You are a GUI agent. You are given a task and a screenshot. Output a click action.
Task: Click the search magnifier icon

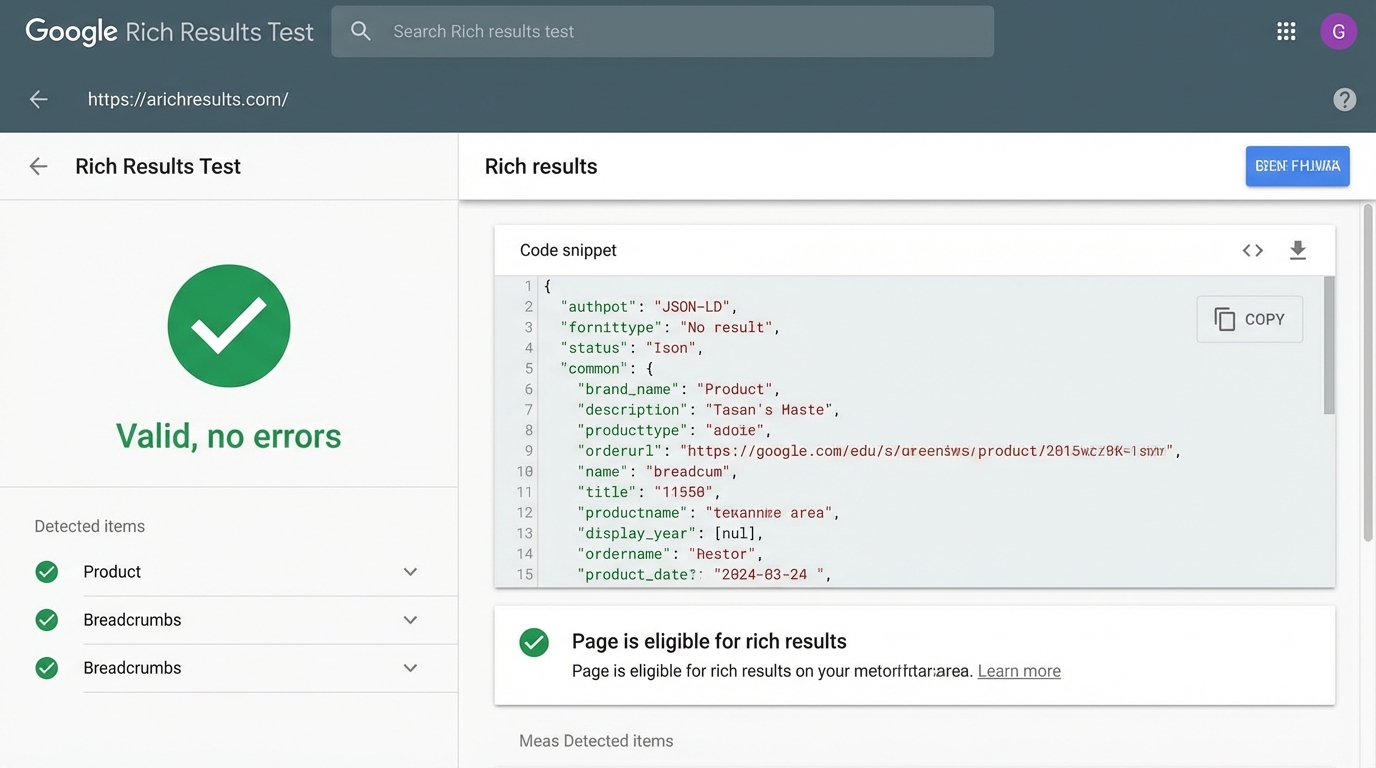tap(361, 32)
